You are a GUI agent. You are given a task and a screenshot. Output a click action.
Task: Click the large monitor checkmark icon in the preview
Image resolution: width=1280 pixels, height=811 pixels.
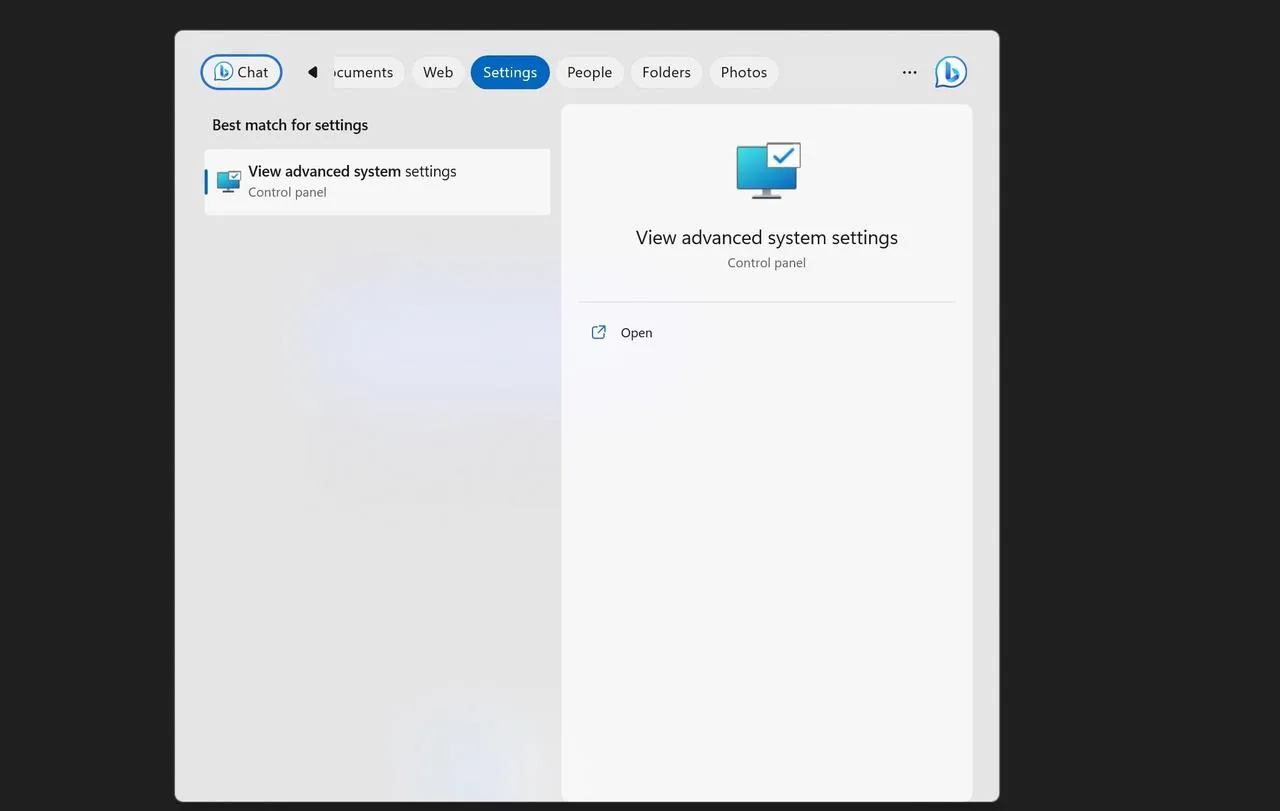click(x=767, y=170)
